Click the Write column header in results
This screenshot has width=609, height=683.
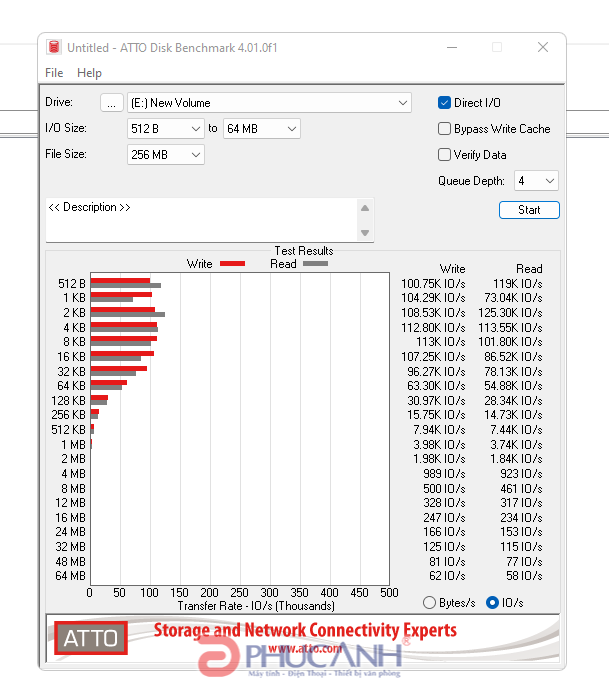click(452, 269)
